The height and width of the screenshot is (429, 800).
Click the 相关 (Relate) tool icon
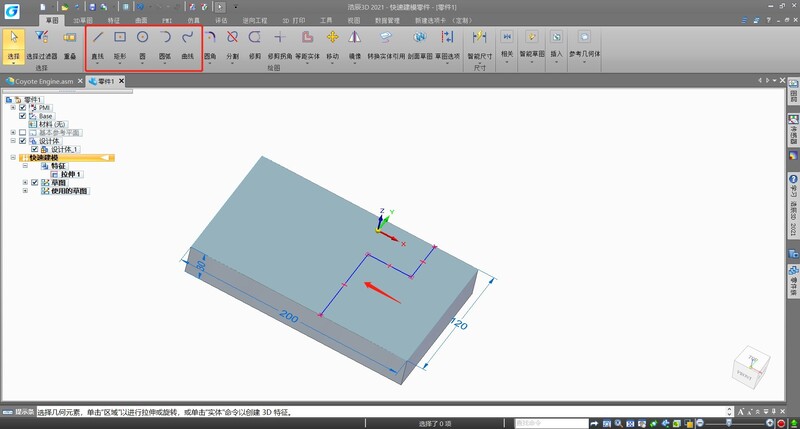pyautogui.click(x=507, y=37)
